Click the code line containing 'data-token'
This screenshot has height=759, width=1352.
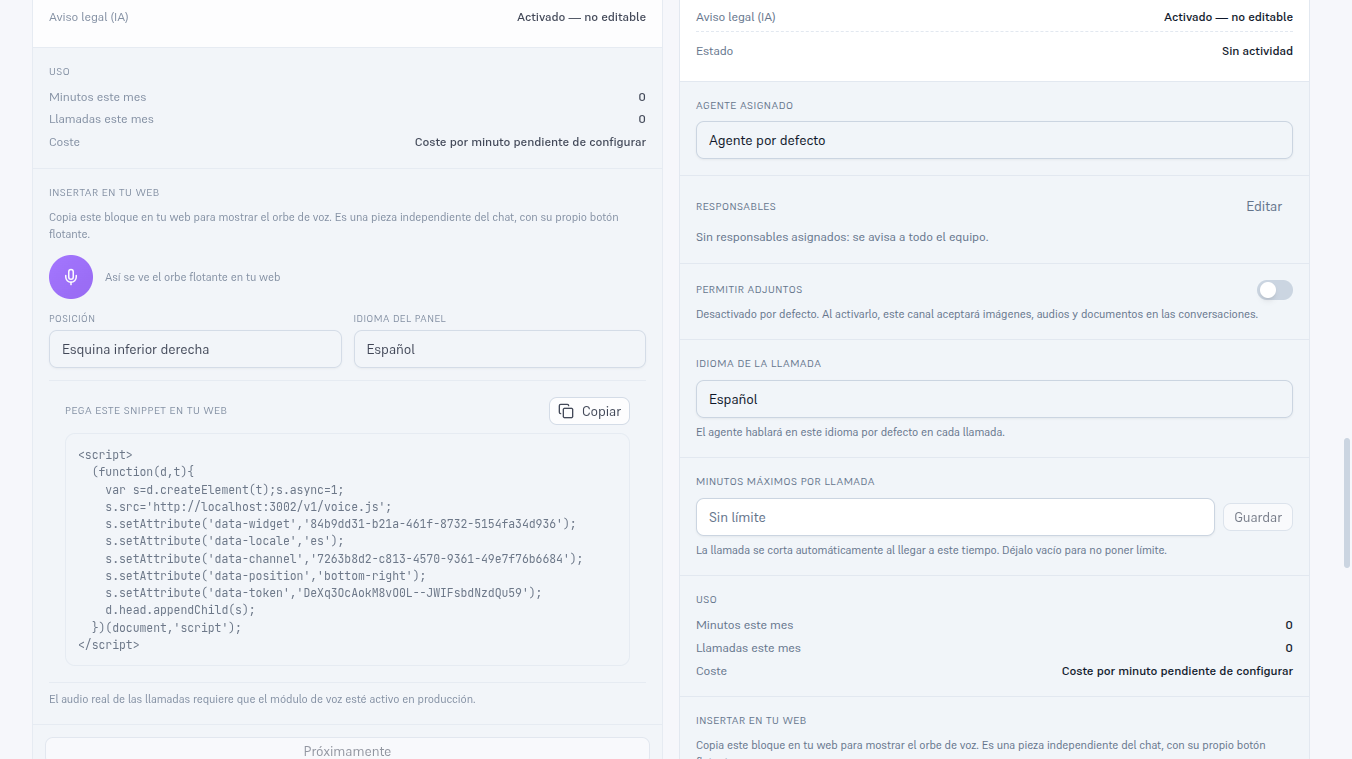click(324, 593)
